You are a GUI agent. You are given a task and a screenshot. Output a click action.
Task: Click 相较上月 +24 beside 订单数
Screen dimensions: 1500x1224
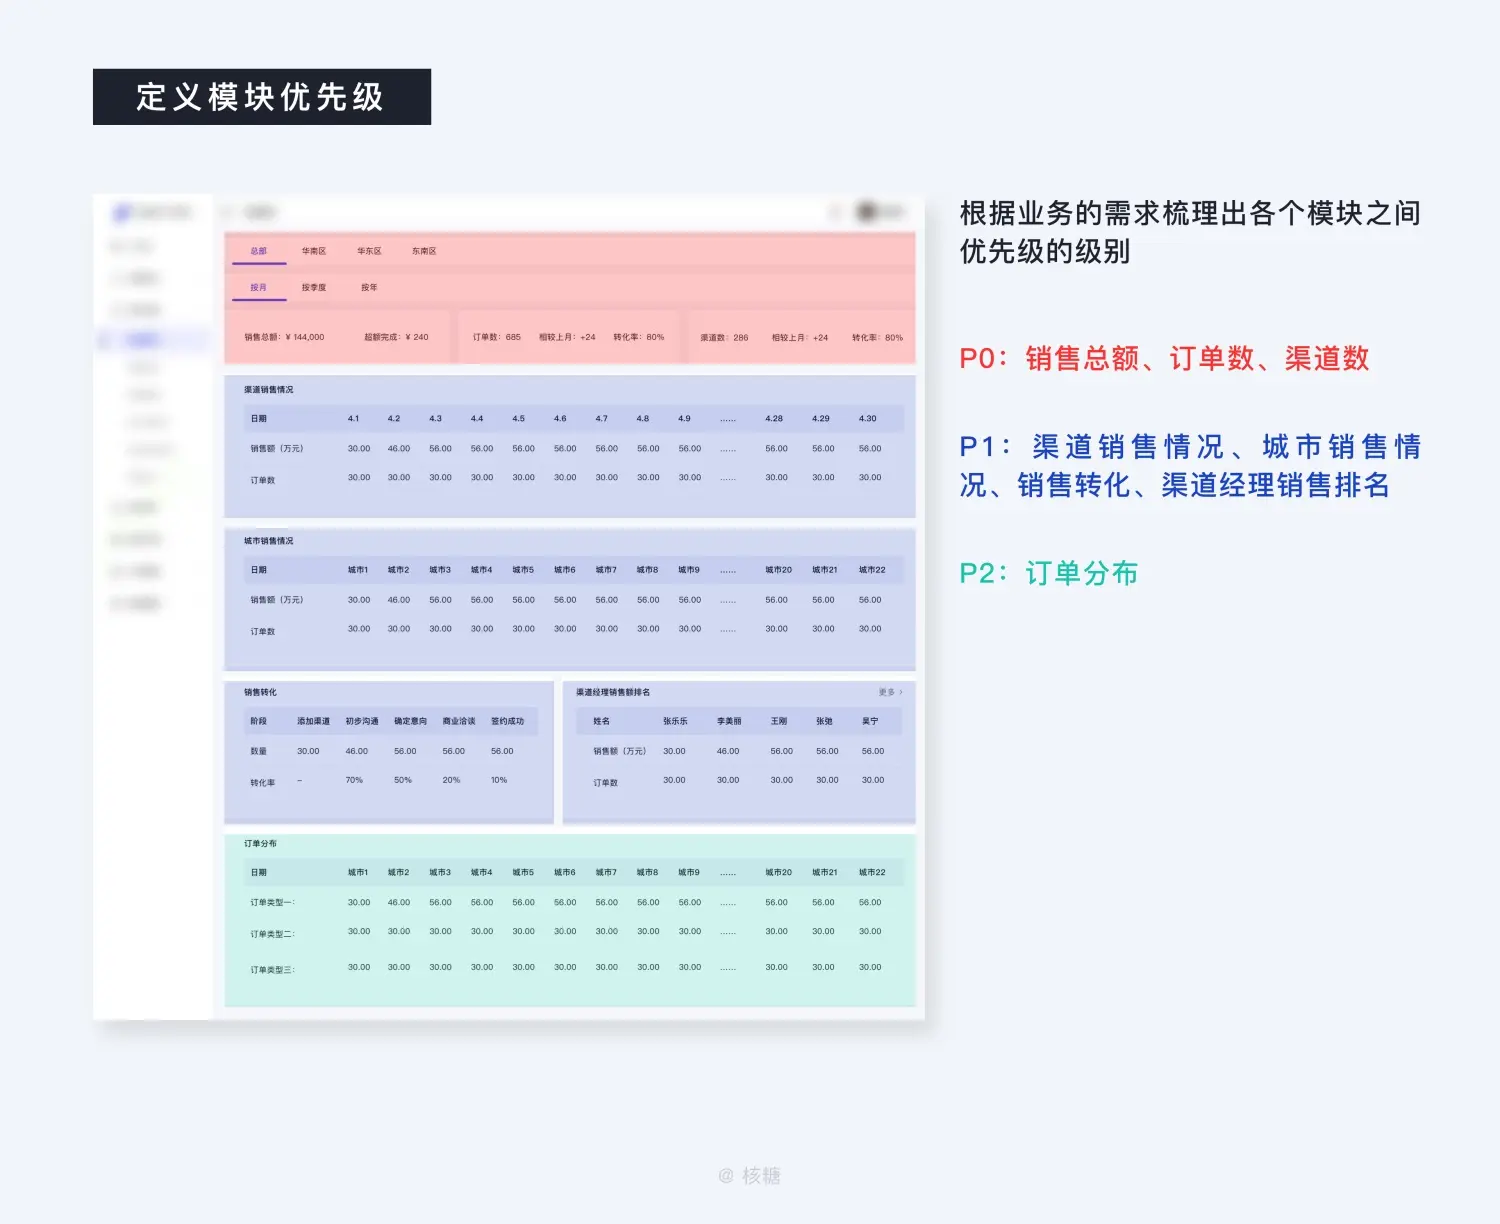coord(567,337)
